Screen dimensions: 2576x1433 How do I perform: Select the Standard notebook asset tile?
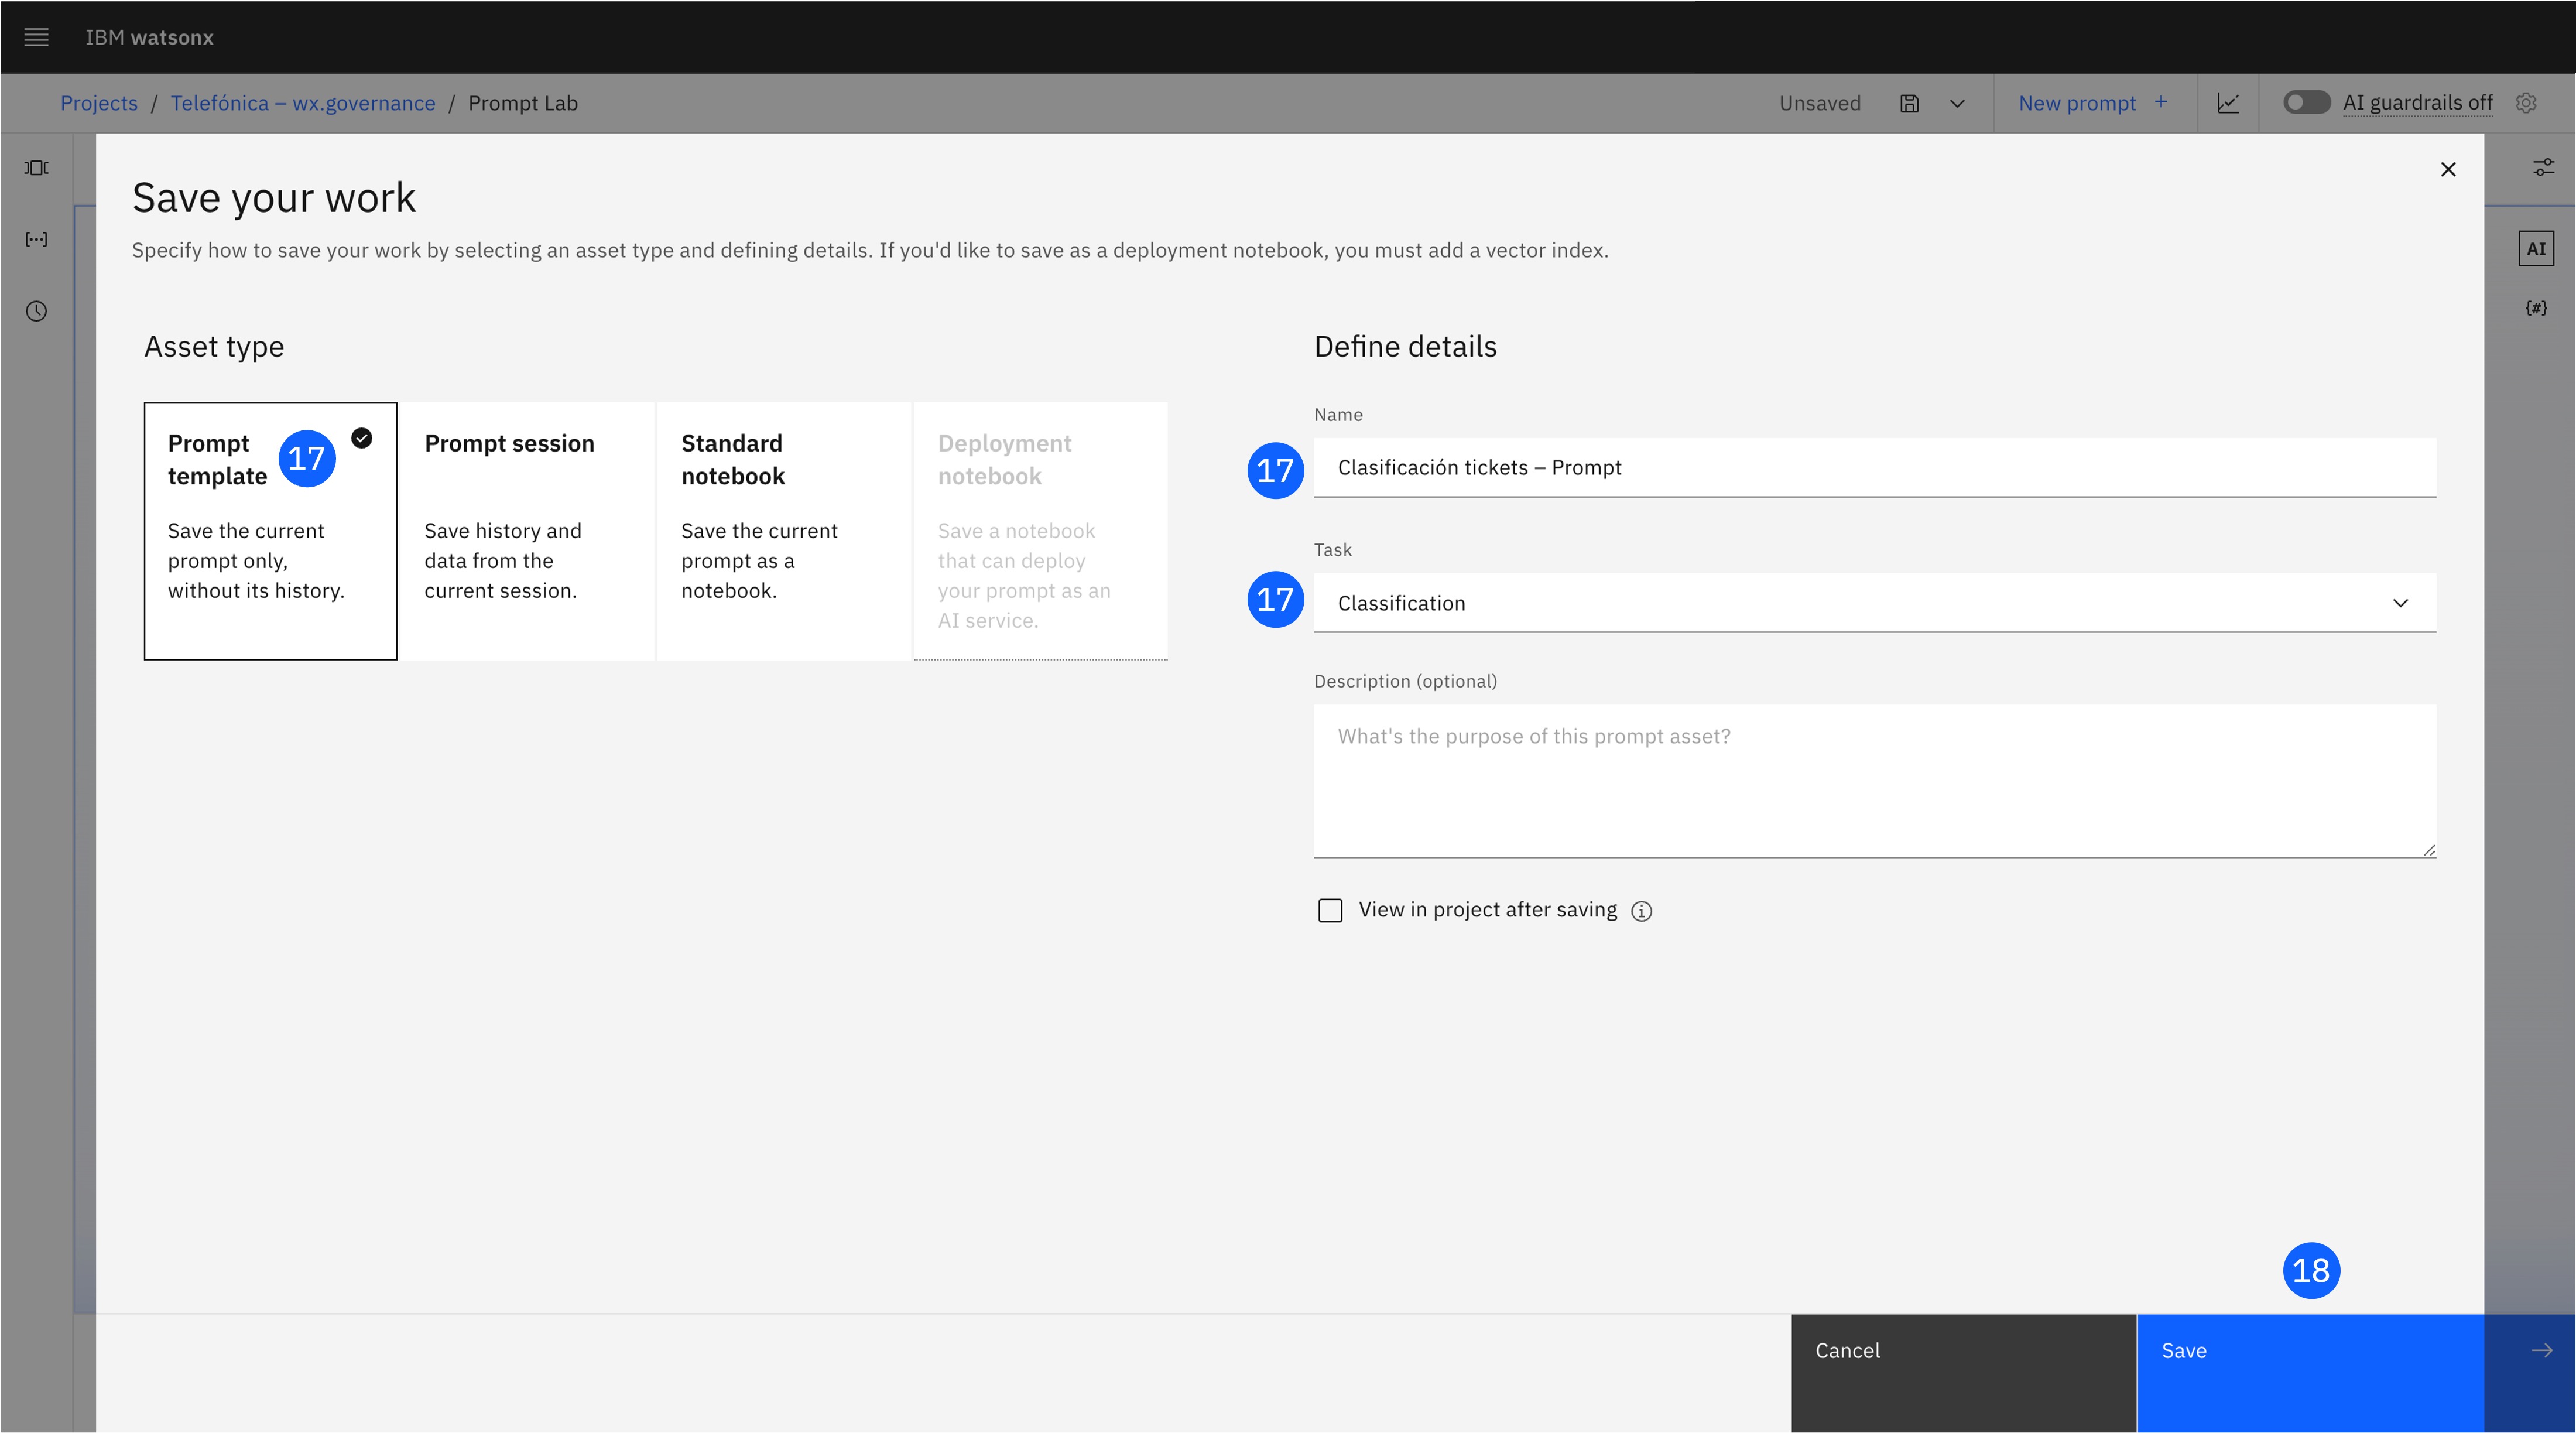coord(784,531)
